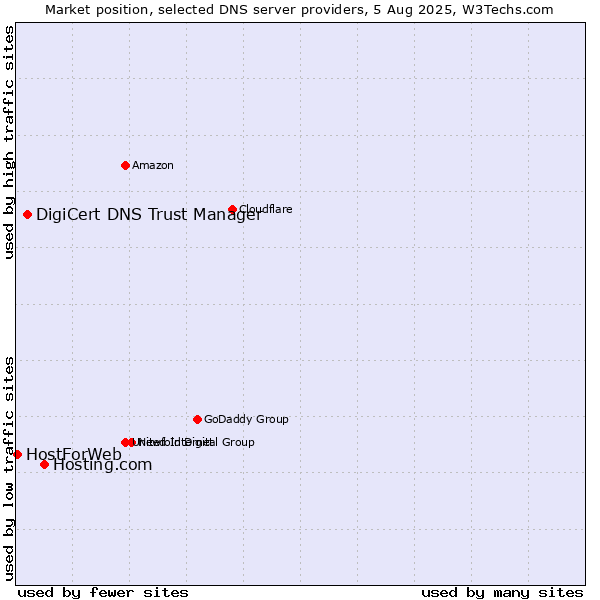Click the chart title mentioning W3Techs.com
Image resolution: width=600 pixels, height=600 pixels.
point(299,10)
